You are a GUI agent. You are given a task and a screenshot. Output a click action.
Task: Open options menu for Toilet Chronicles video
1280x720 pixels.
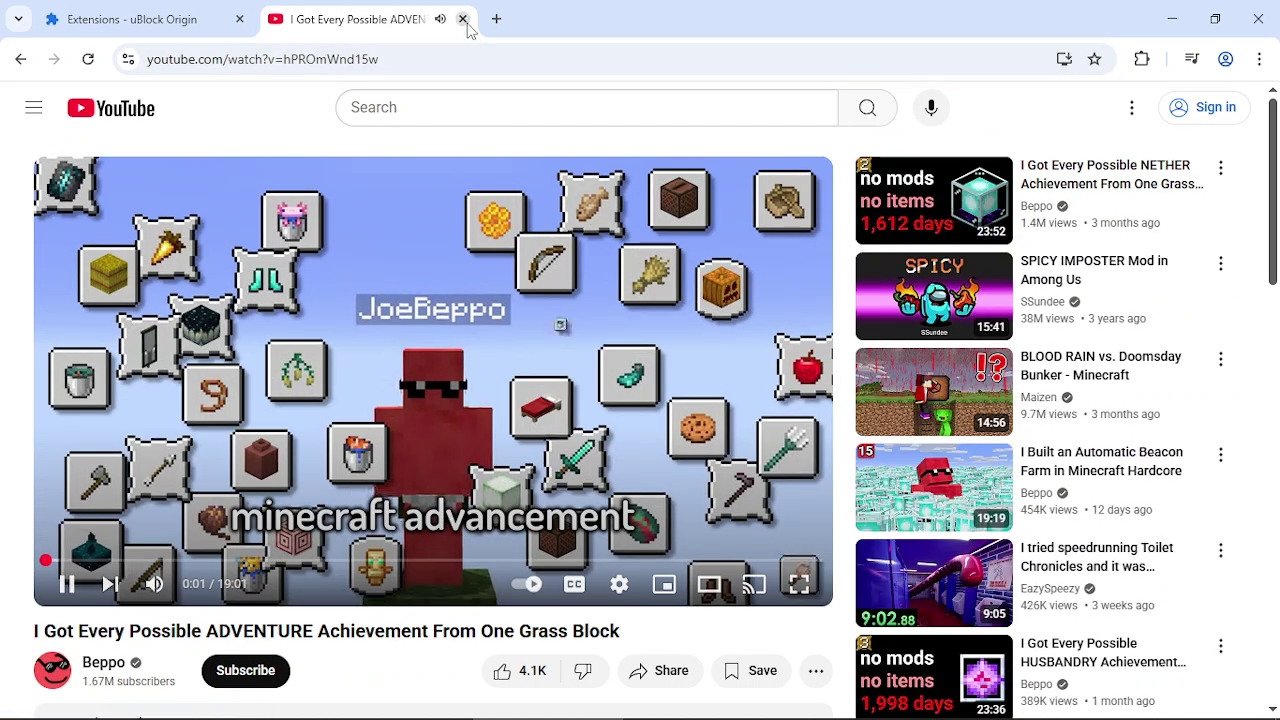coord(1220,551)
